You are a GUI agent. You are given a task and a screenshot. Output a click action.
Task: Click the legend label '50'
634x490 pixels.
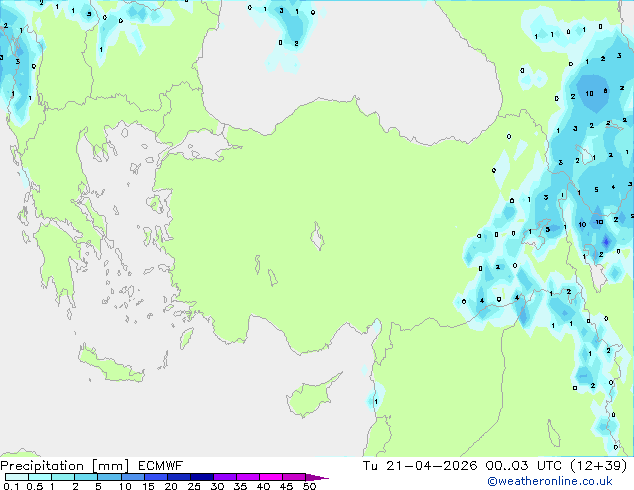pos(309,486)
